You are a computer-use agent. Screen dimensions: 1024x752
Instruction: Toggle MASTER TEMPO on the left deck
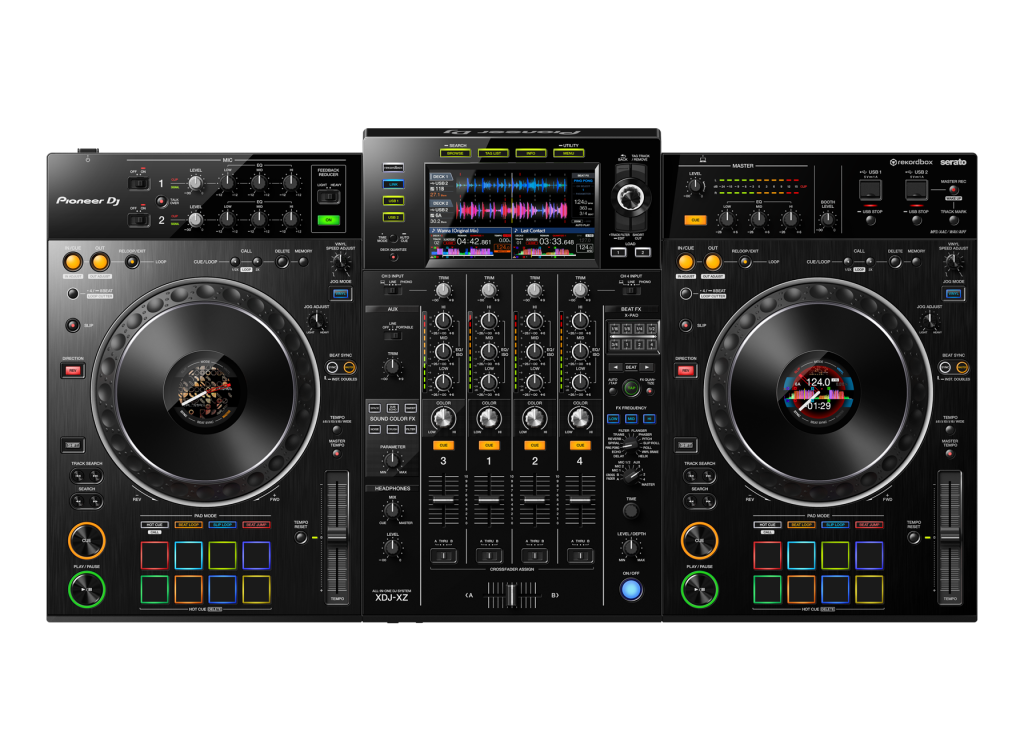tap(337, 453)
